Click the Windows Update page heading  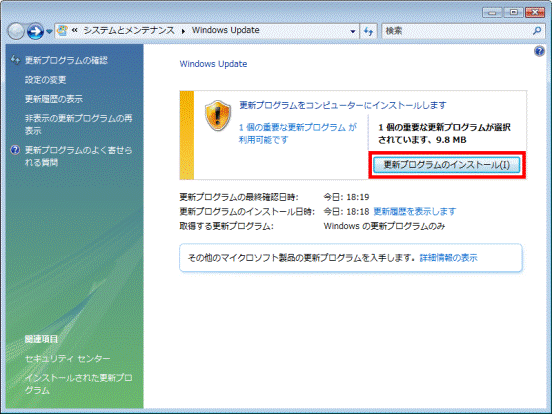[213, 64]
